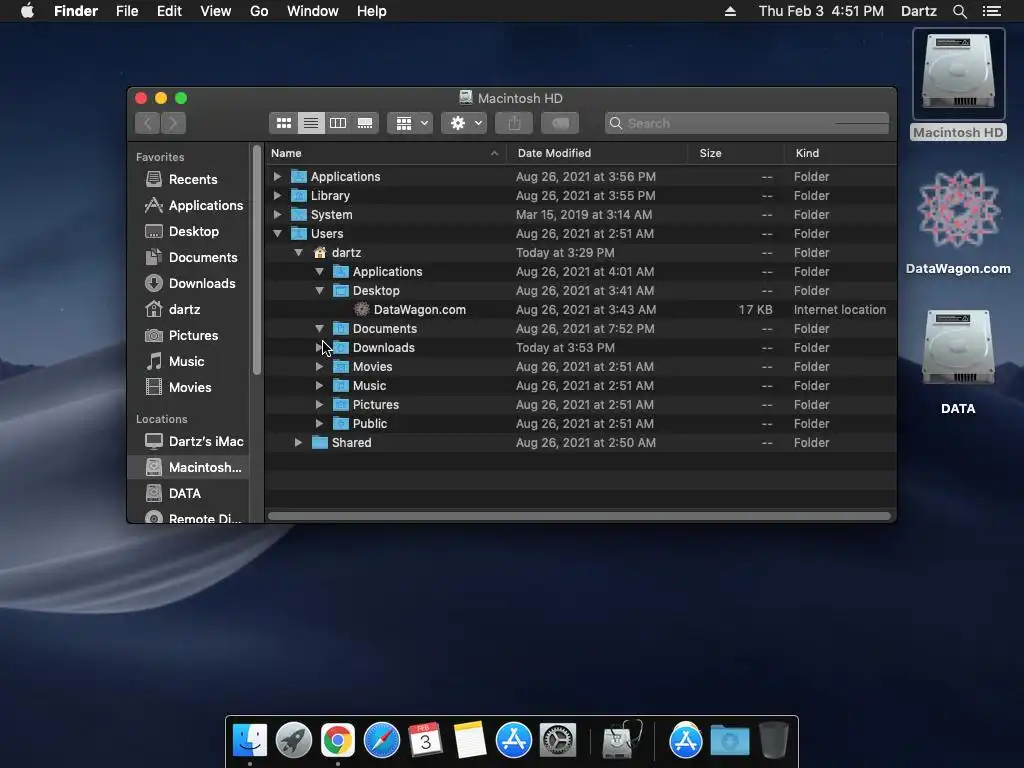
Task: Expand the Pictures folder triangle
Action: point(319,404)
